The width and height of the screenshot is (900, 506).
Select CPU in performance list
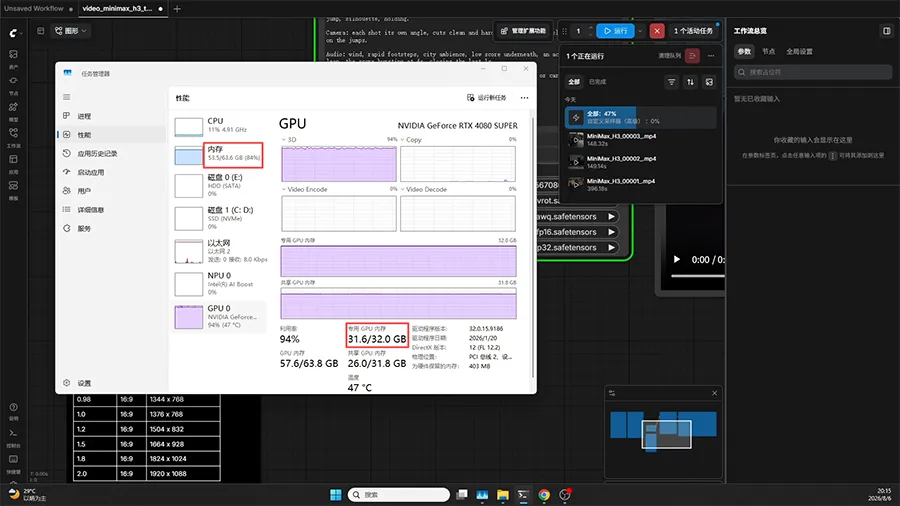219,126
